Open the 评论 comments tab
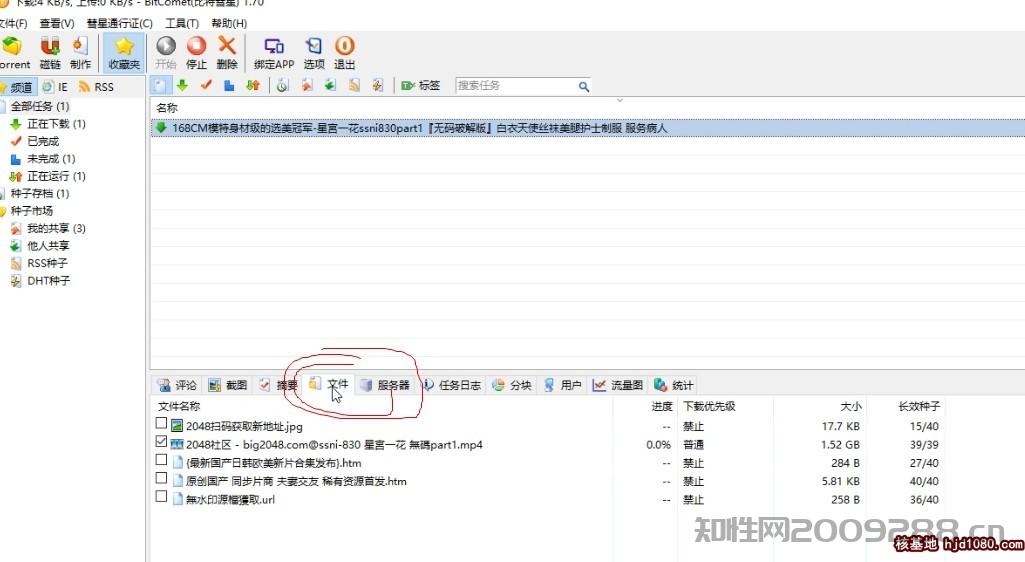The height and width of the screenshot is (562, 1025). 176,385
